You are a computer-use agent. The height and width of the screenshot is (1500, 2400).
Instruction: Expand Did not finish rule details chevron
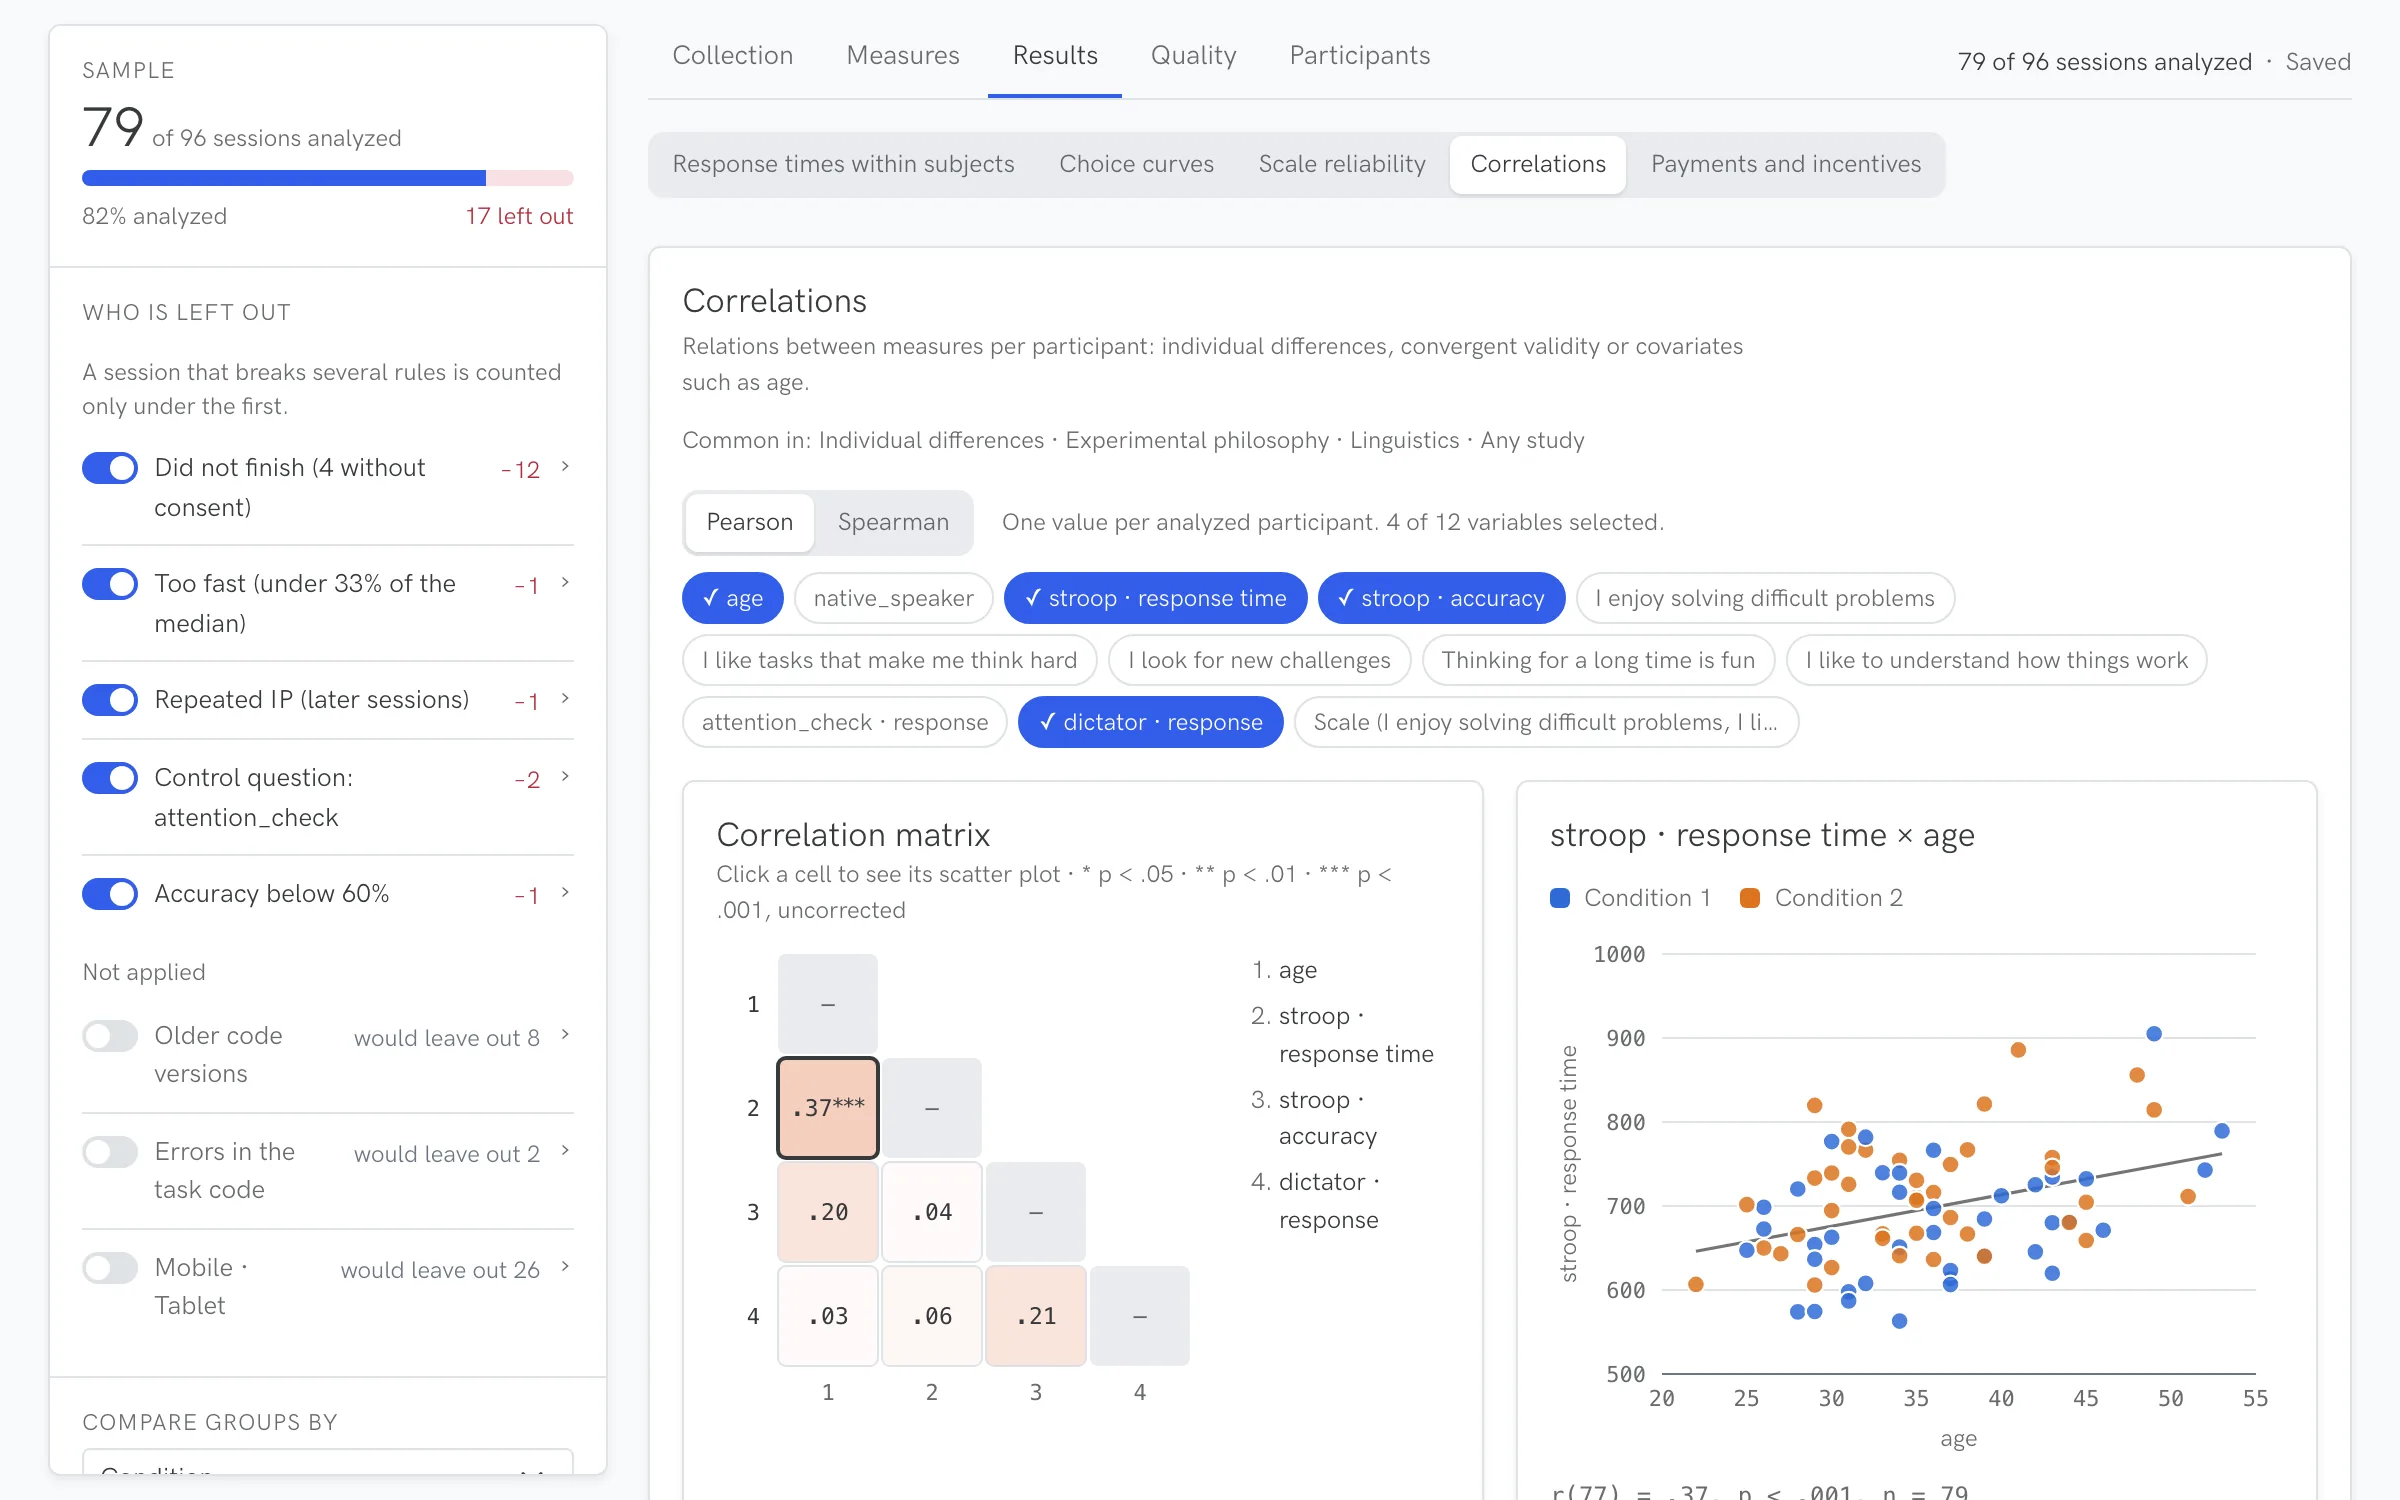(x=565, y=467)
